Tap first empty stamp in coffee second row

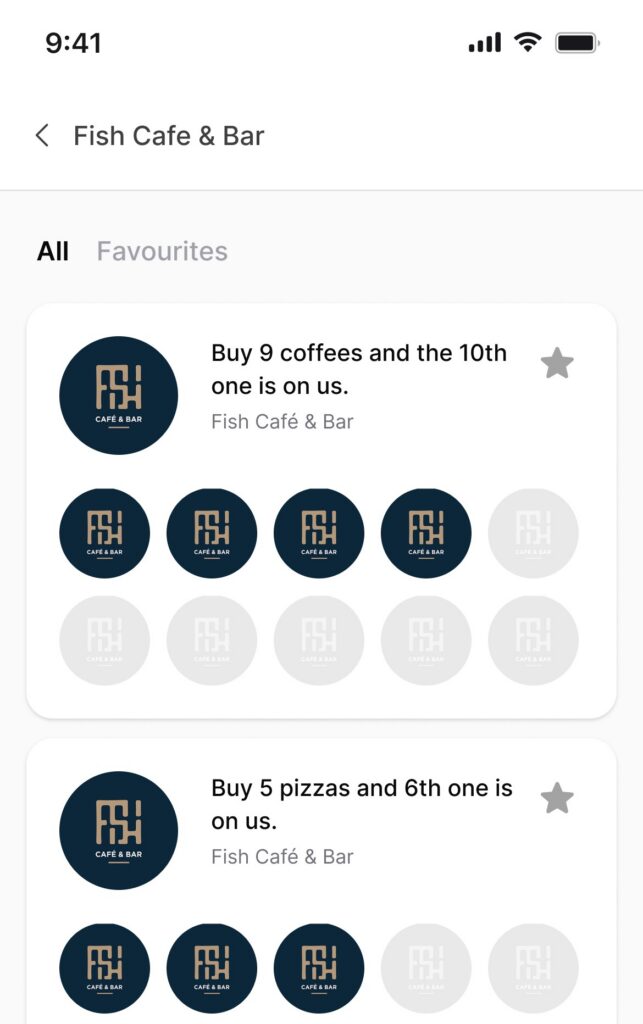pos(105,640)
